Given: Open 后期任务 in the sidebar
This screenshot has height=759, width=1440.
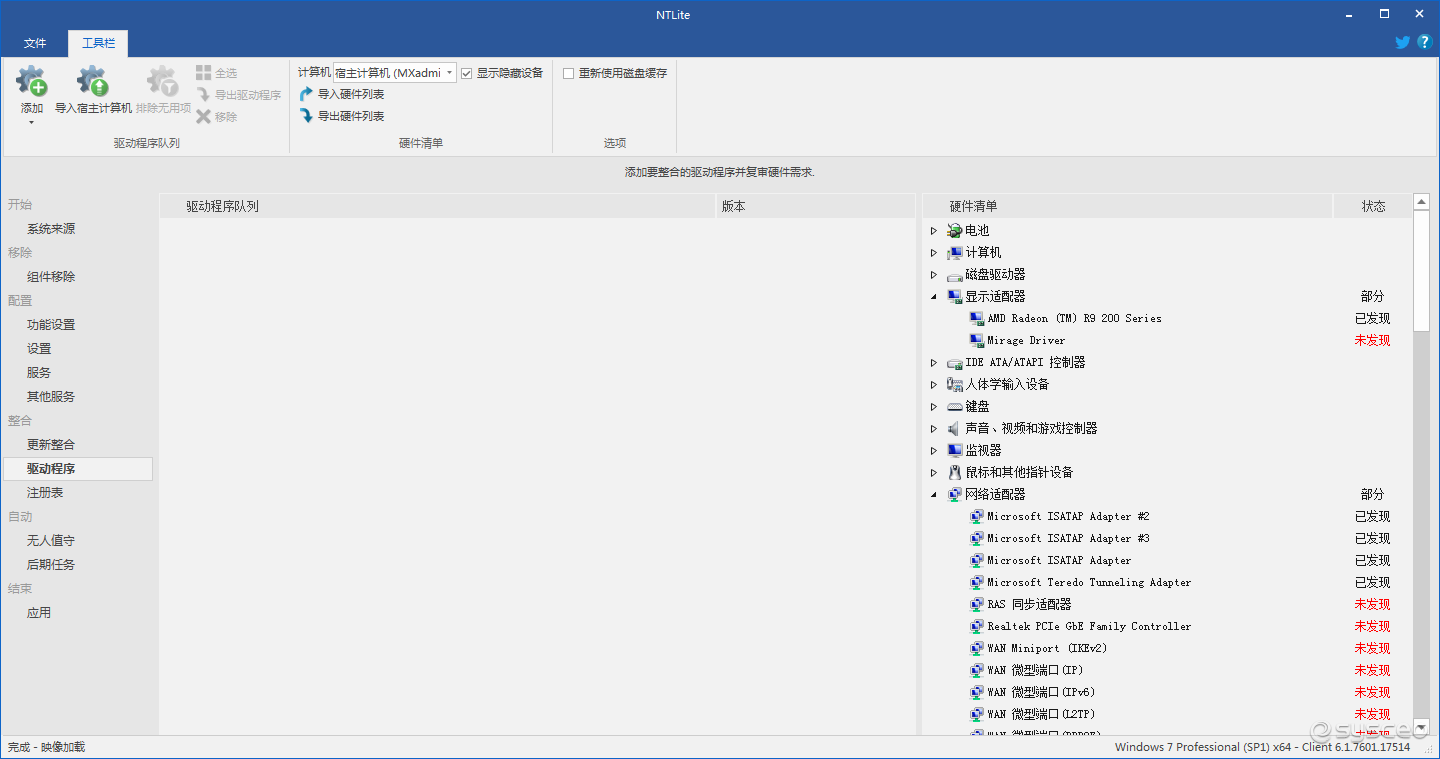Looking at the screenshot, I should (x=51, y=565).
